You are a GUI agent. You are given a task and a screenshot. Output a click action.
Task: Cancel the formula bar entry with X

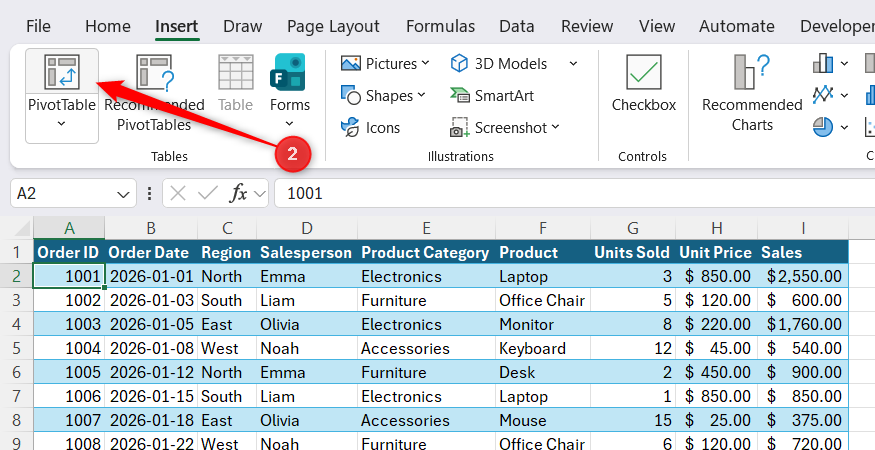pos(177,194)
